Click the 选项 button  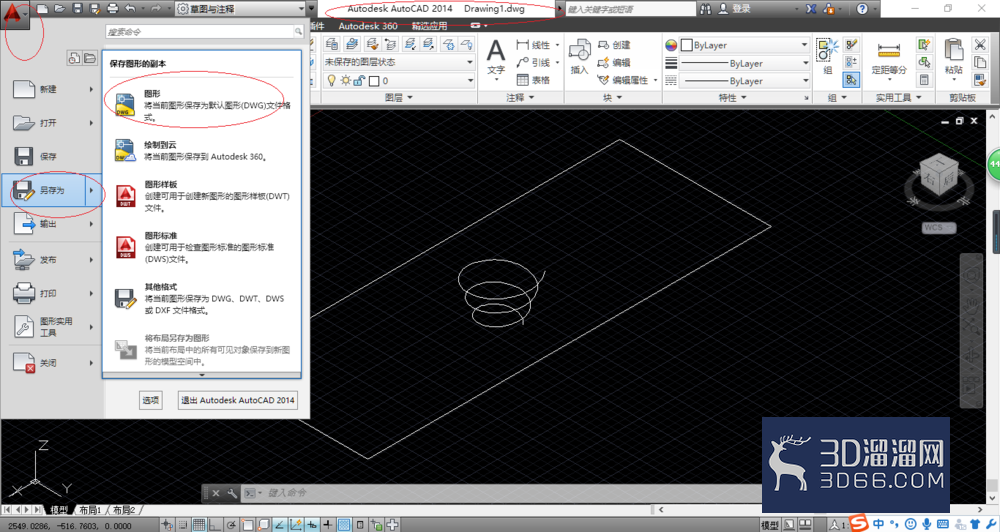[x=151, y=400]
